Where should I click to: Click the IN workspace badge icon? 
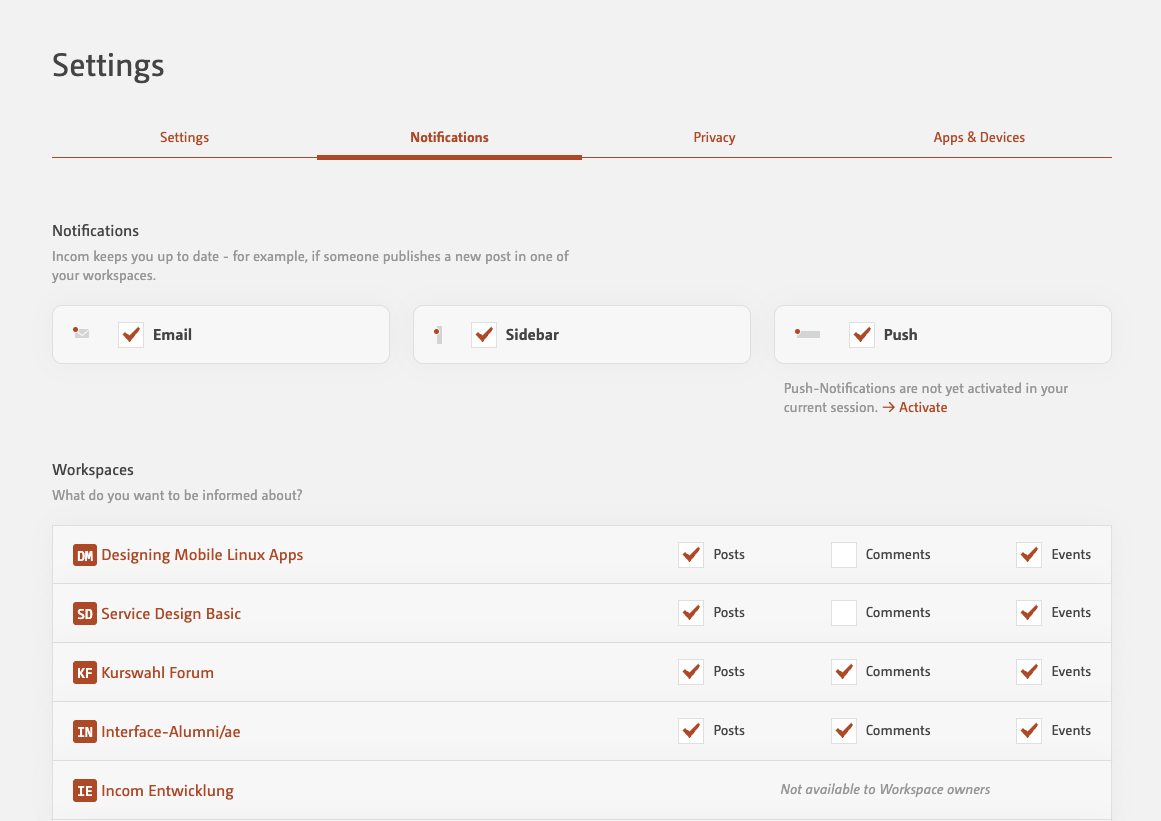click(x=84, y=732)
